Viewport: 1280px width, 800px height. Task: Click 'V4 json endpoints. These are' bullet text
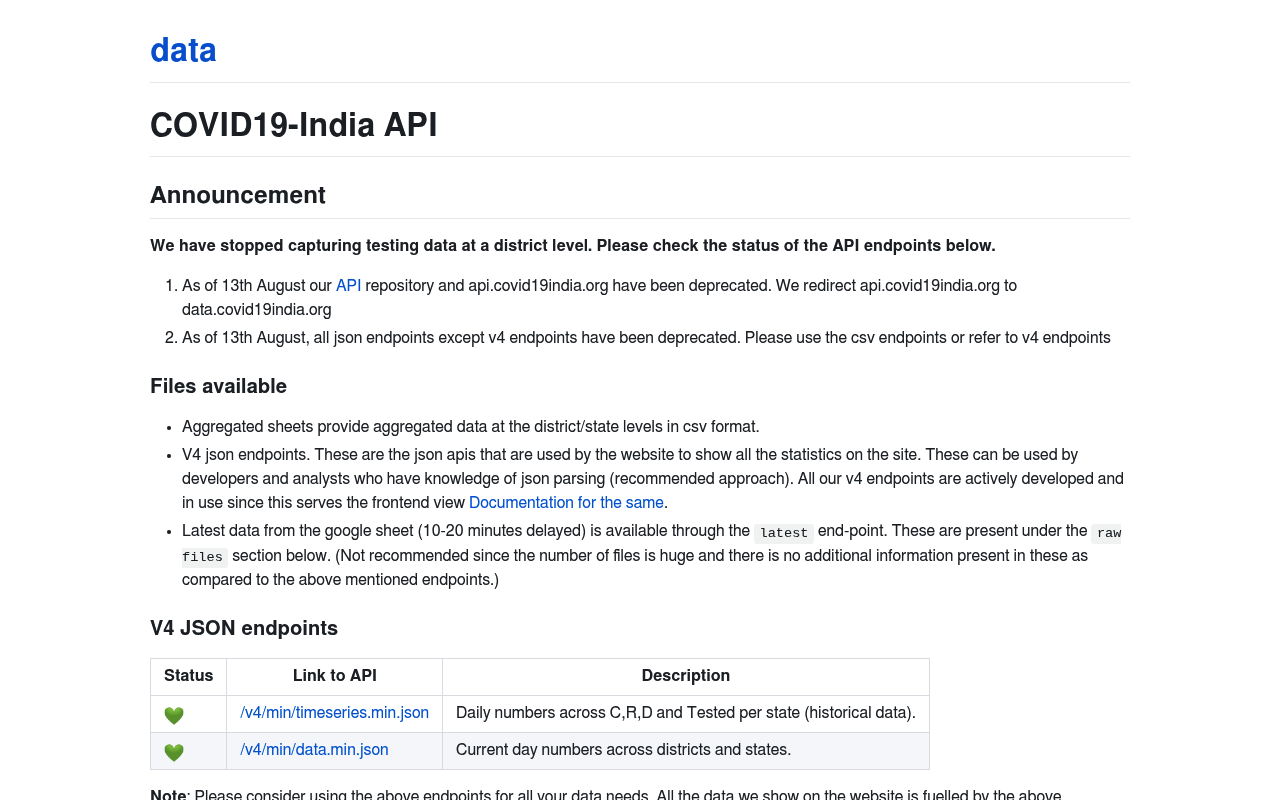point(653,479)
